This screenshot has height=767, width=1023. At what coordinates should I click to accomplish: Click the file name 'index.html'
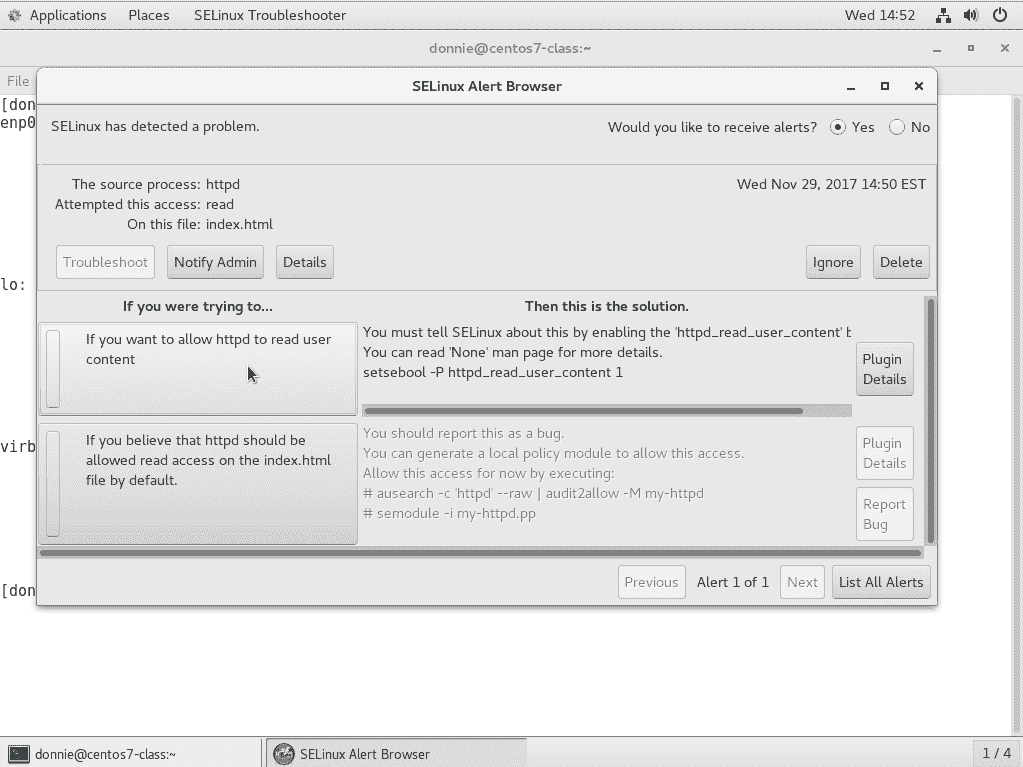click(239, 224)
